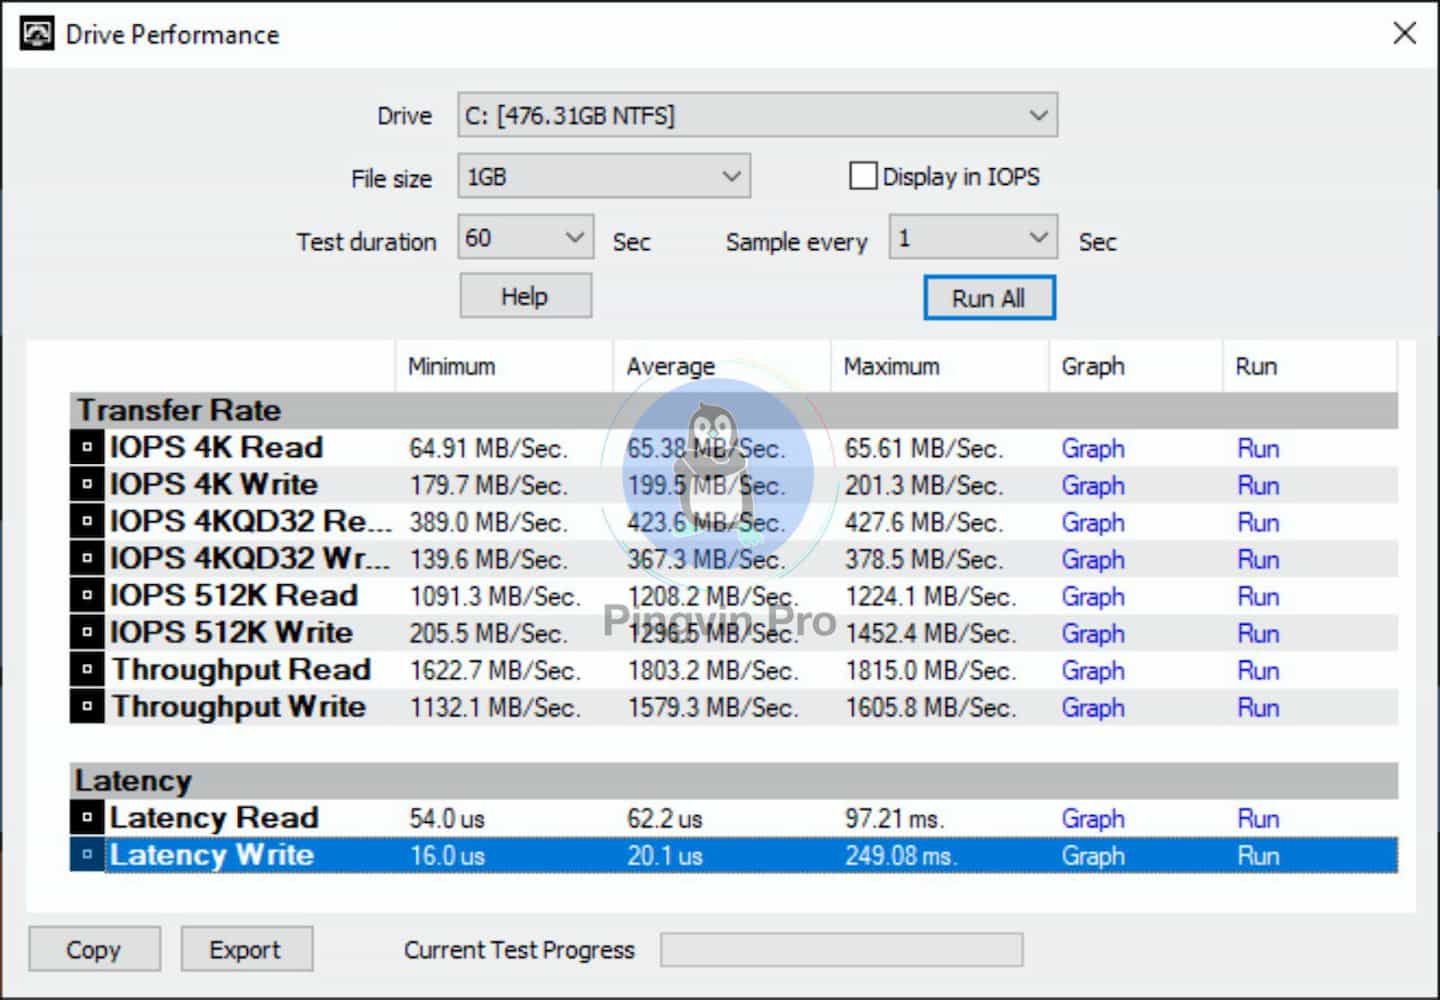This screenshot has width=1440, height=1000.
Task: Click the icon beside IOPS 512K Write
Action: 87,632
